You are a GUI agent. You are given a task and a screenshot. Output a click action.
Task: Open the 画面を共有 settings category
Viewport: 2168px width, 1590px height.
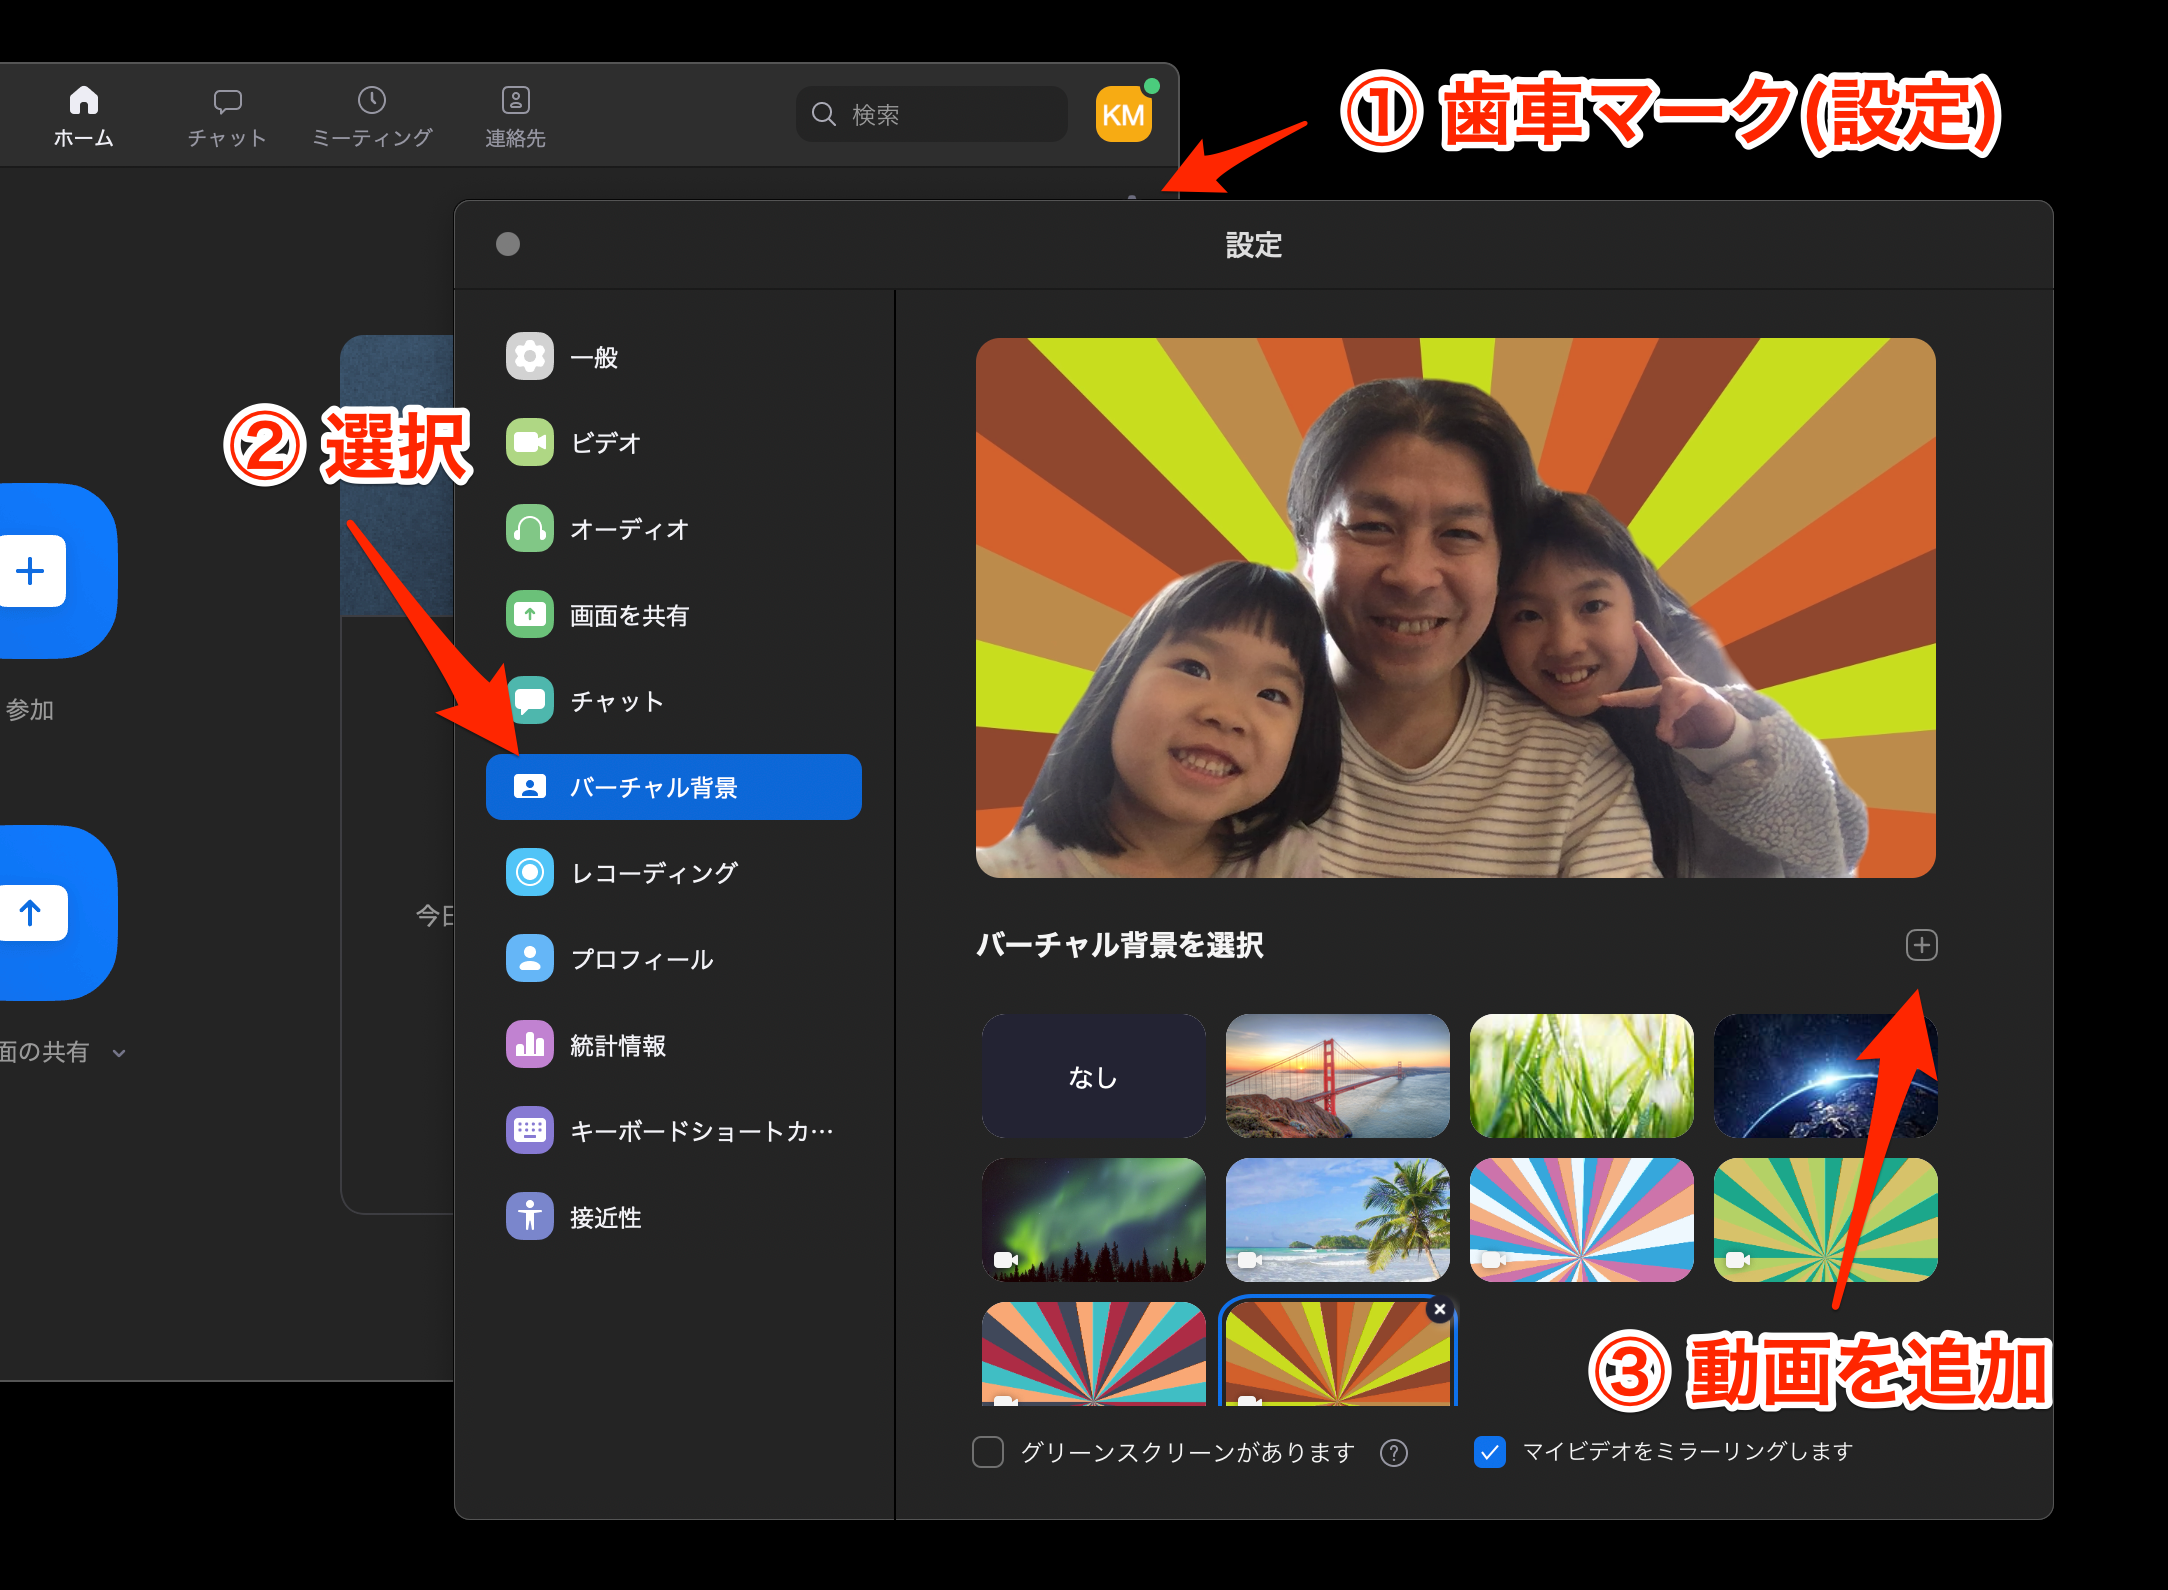tap(673, 615)
